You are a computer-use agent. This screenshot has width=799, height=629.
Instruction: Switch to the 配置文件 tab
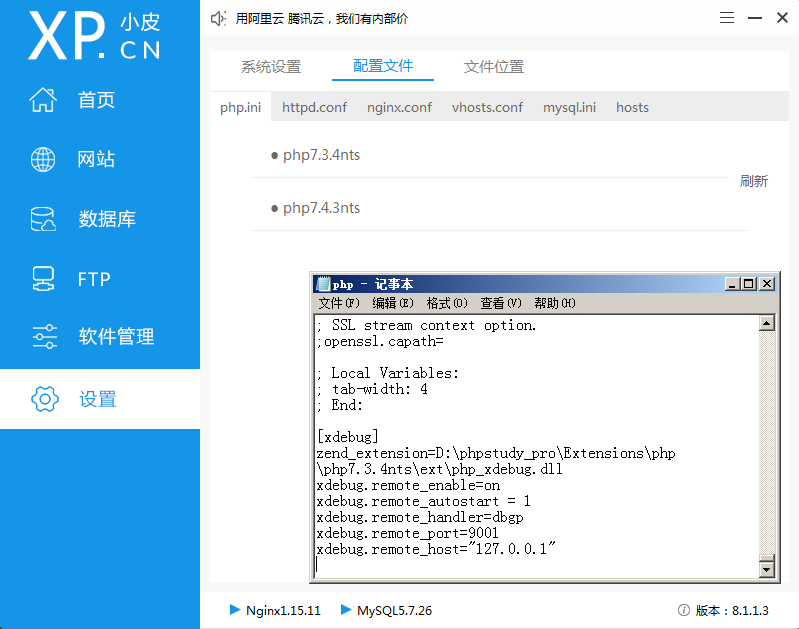pyautogui.click(x=383, y=66)
